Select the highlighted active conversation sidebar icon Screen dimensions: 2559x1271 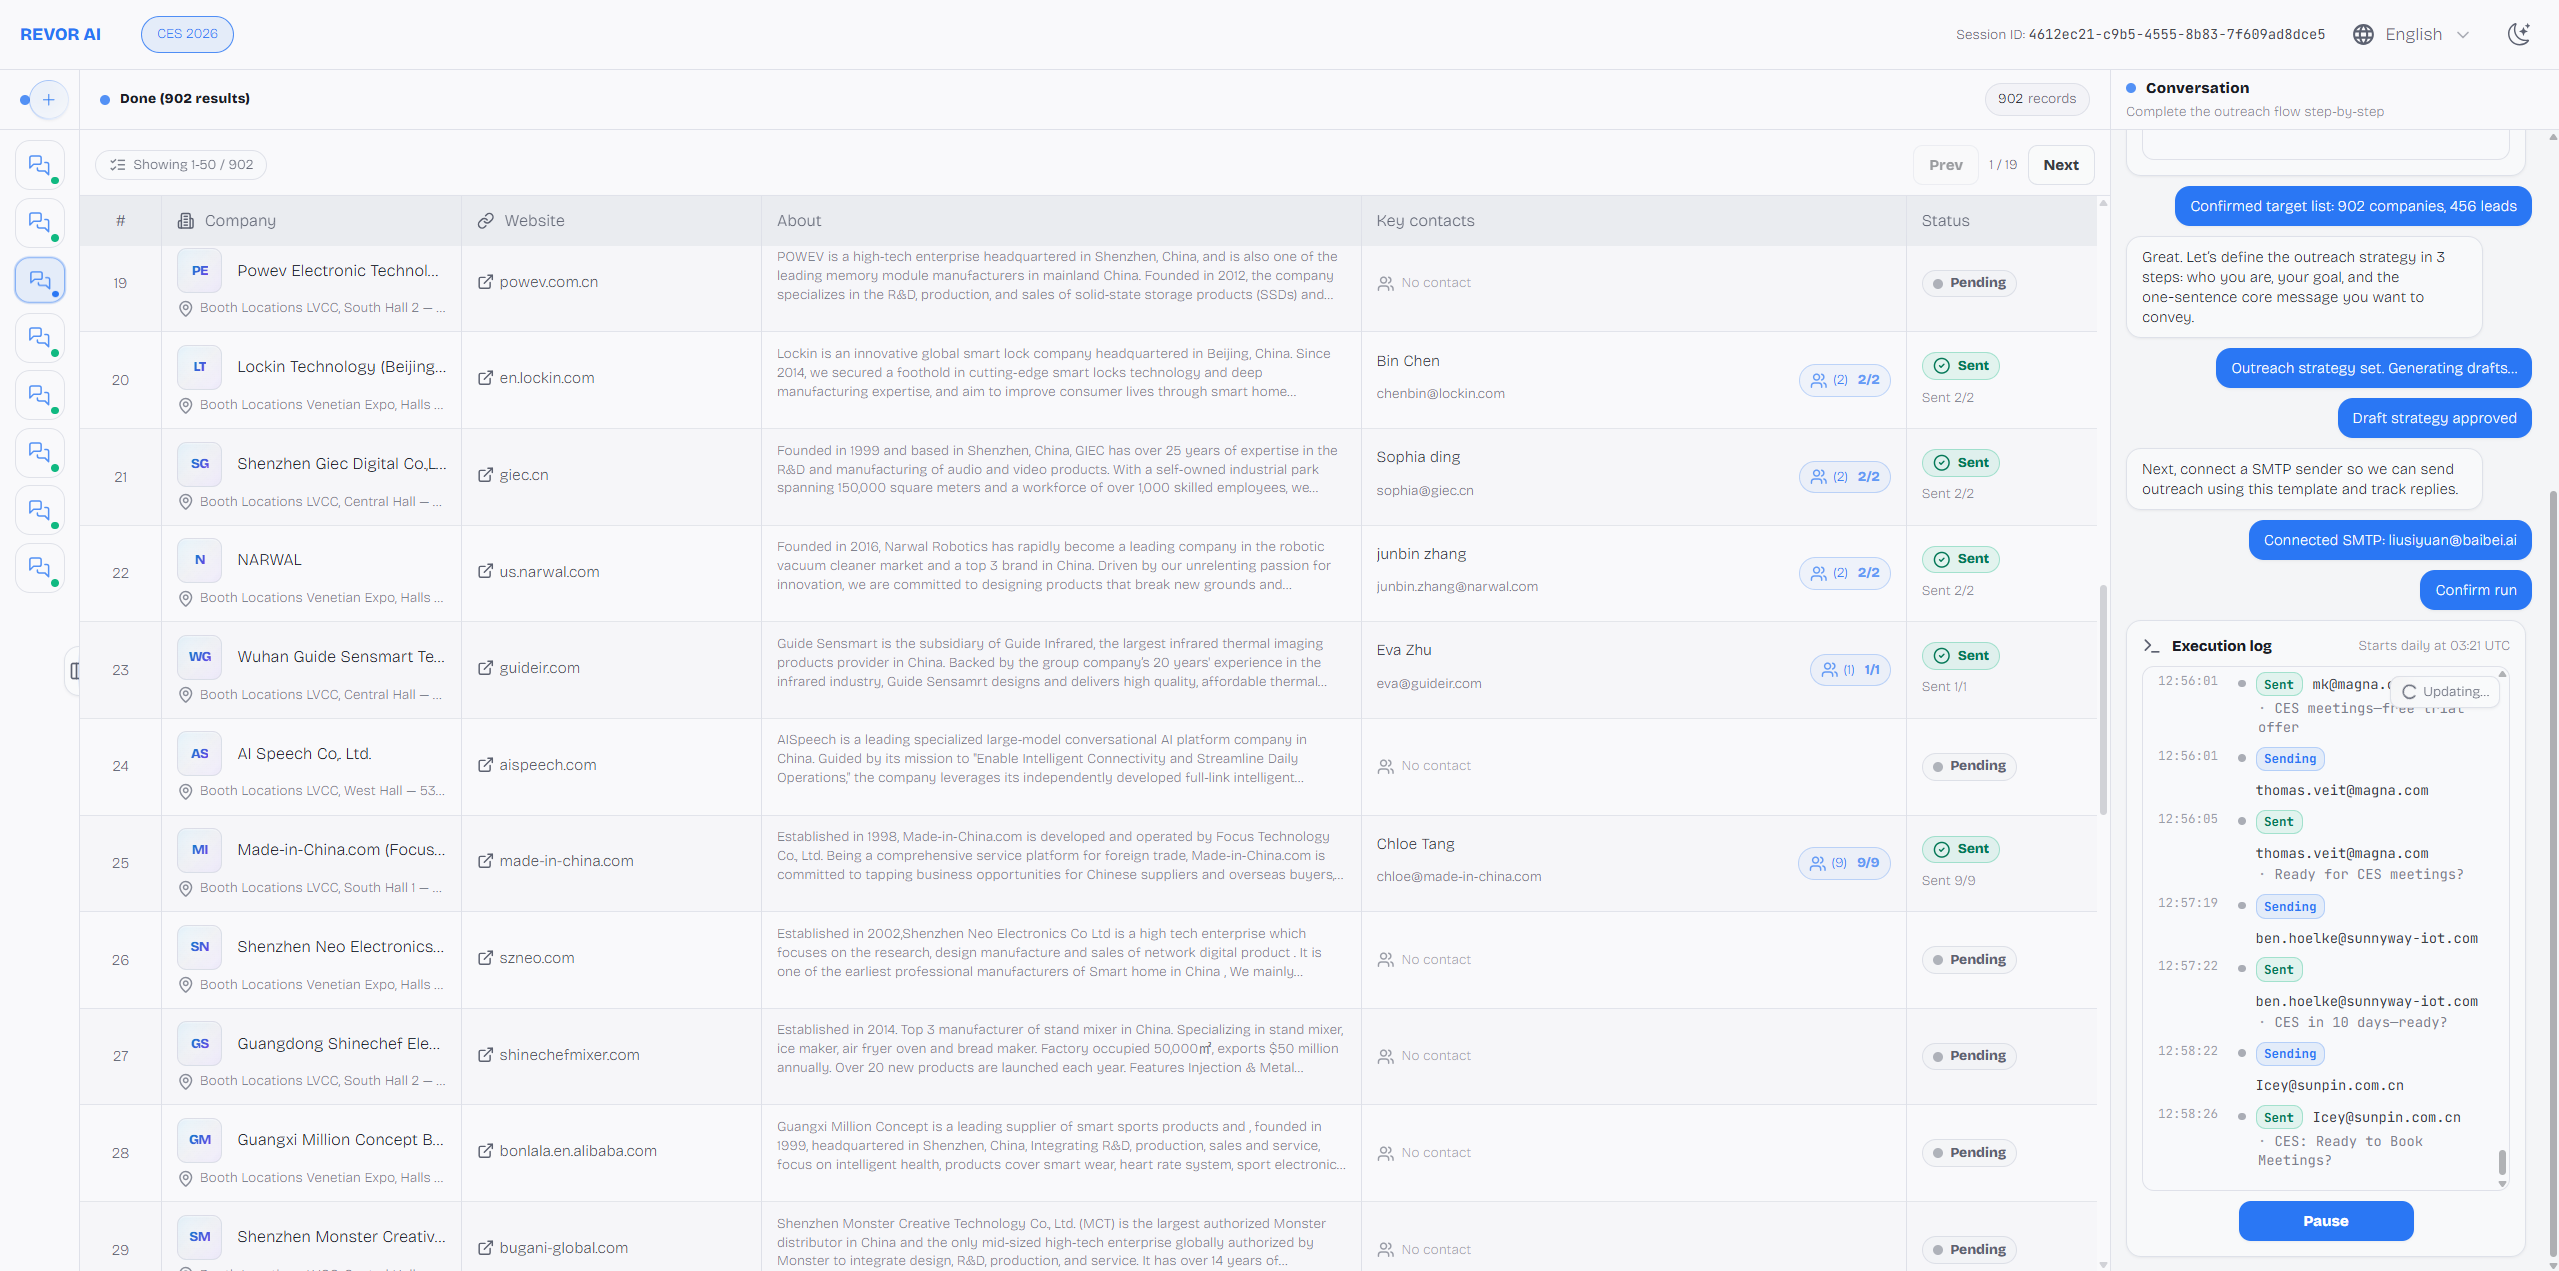pyautogui.click(x=40, y=280)
